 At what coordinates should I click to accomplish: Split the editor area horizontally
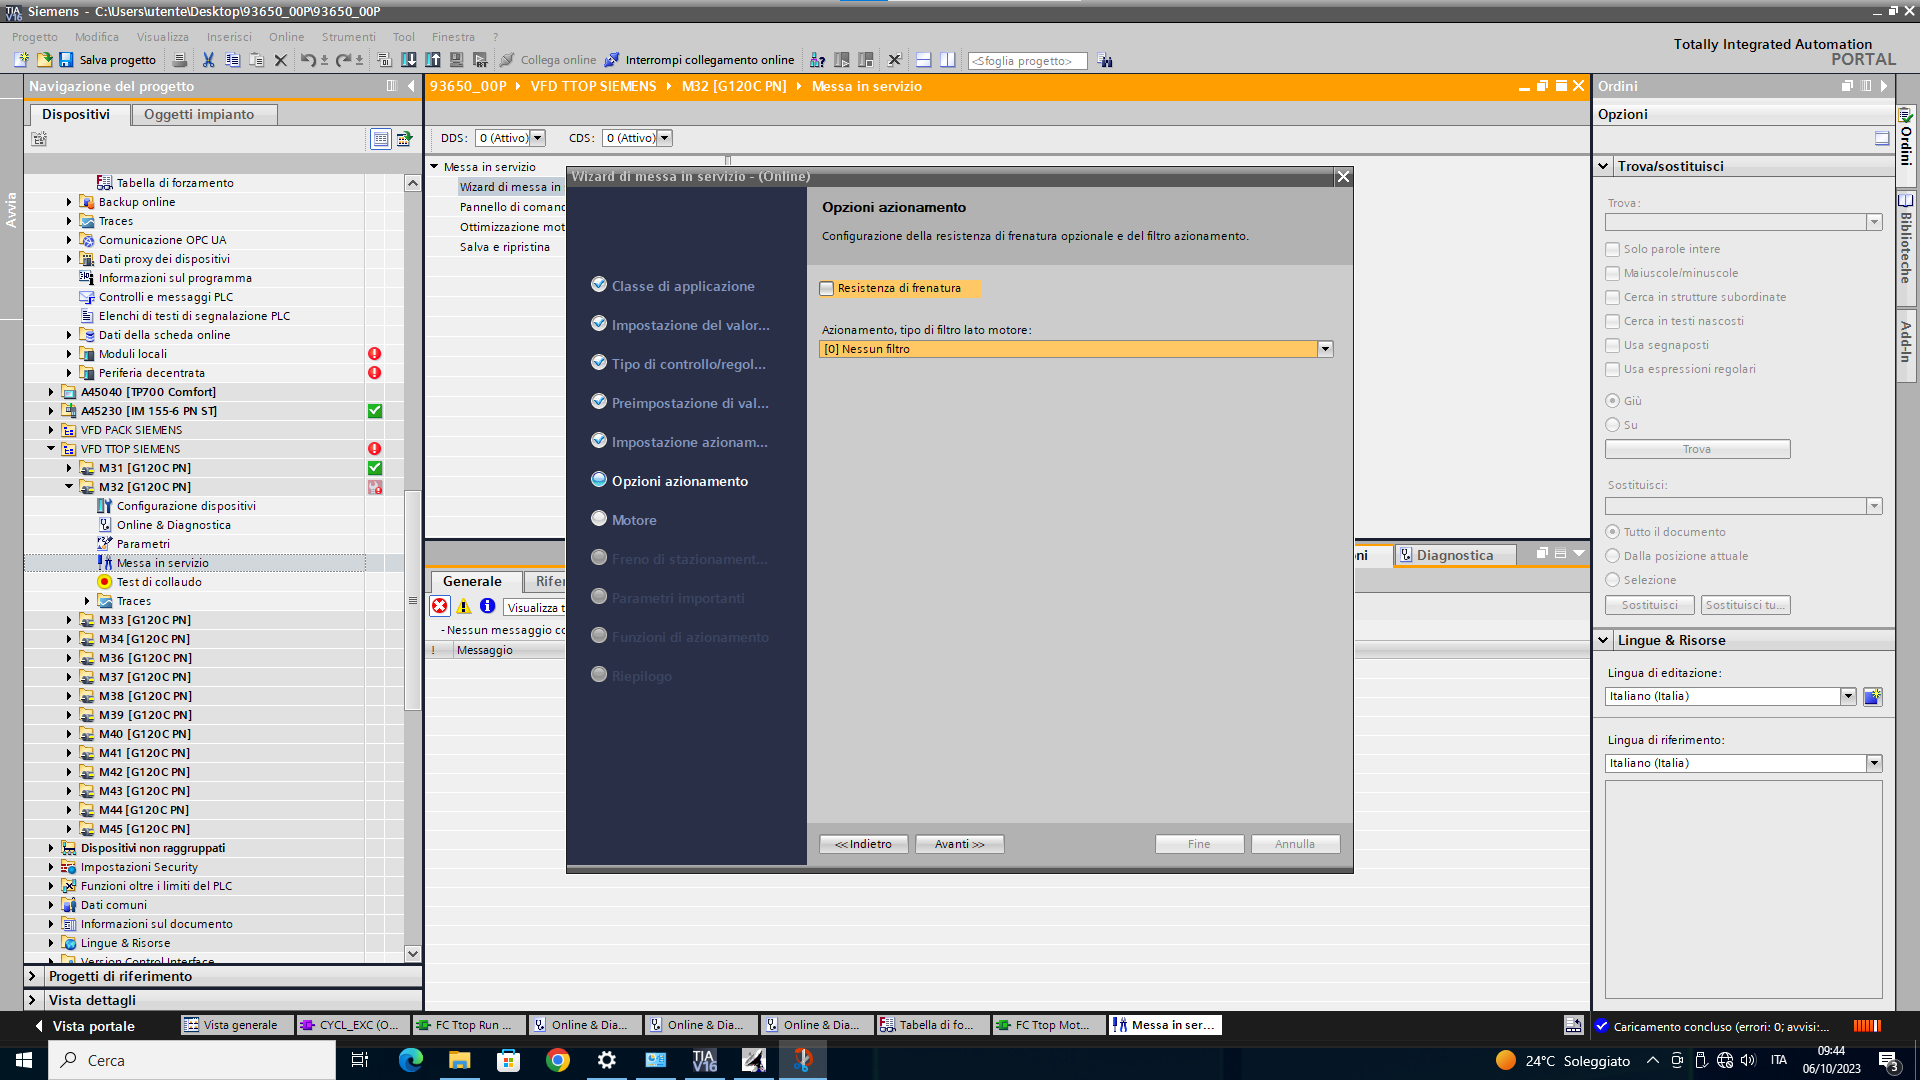[924, 60]
